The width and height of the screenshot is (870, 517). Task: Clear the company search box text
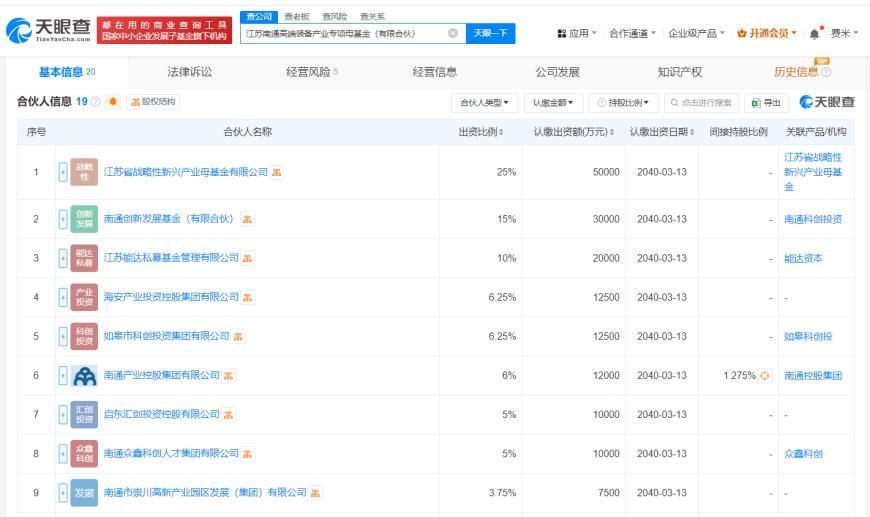[453, 33]
